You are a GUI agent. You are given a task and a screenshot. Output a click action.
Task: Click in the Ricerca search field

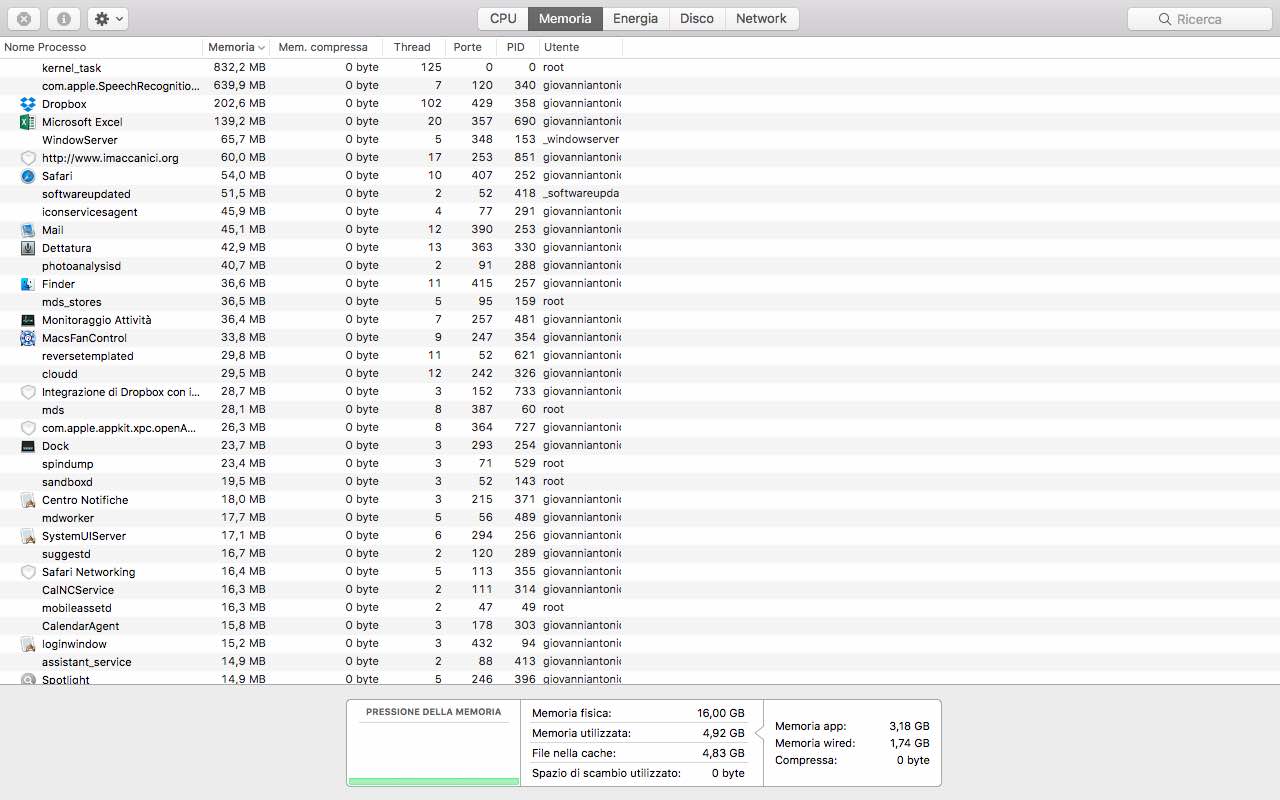(x=1199, y=19)
